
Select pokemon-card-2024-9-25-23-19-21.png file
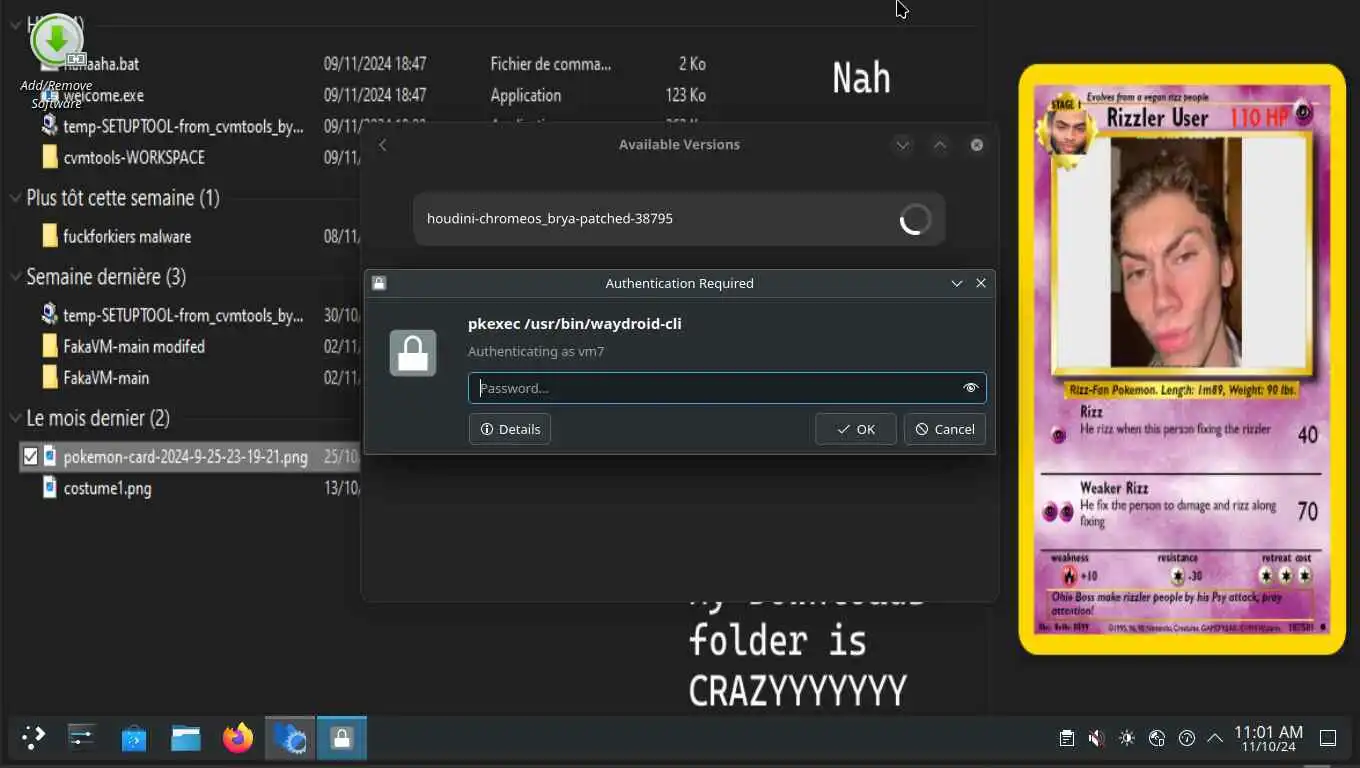(x=185, y=457)
